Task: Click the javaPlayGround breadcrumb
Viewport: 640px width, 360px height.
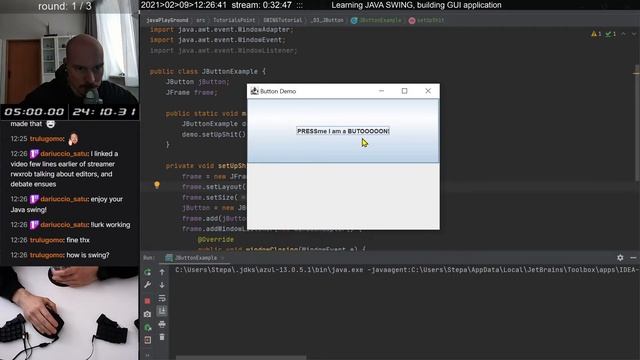Action: (167, 20)
